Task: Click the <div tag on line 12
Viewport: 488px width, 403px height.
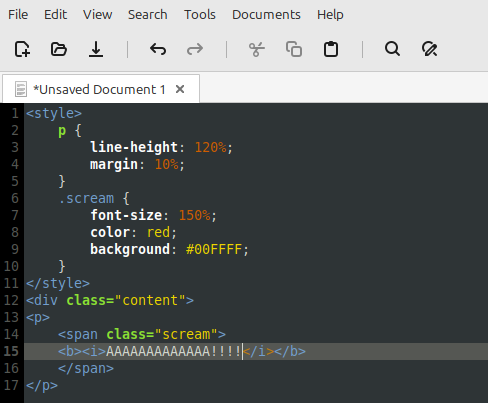Action: [x=42, y=300]
